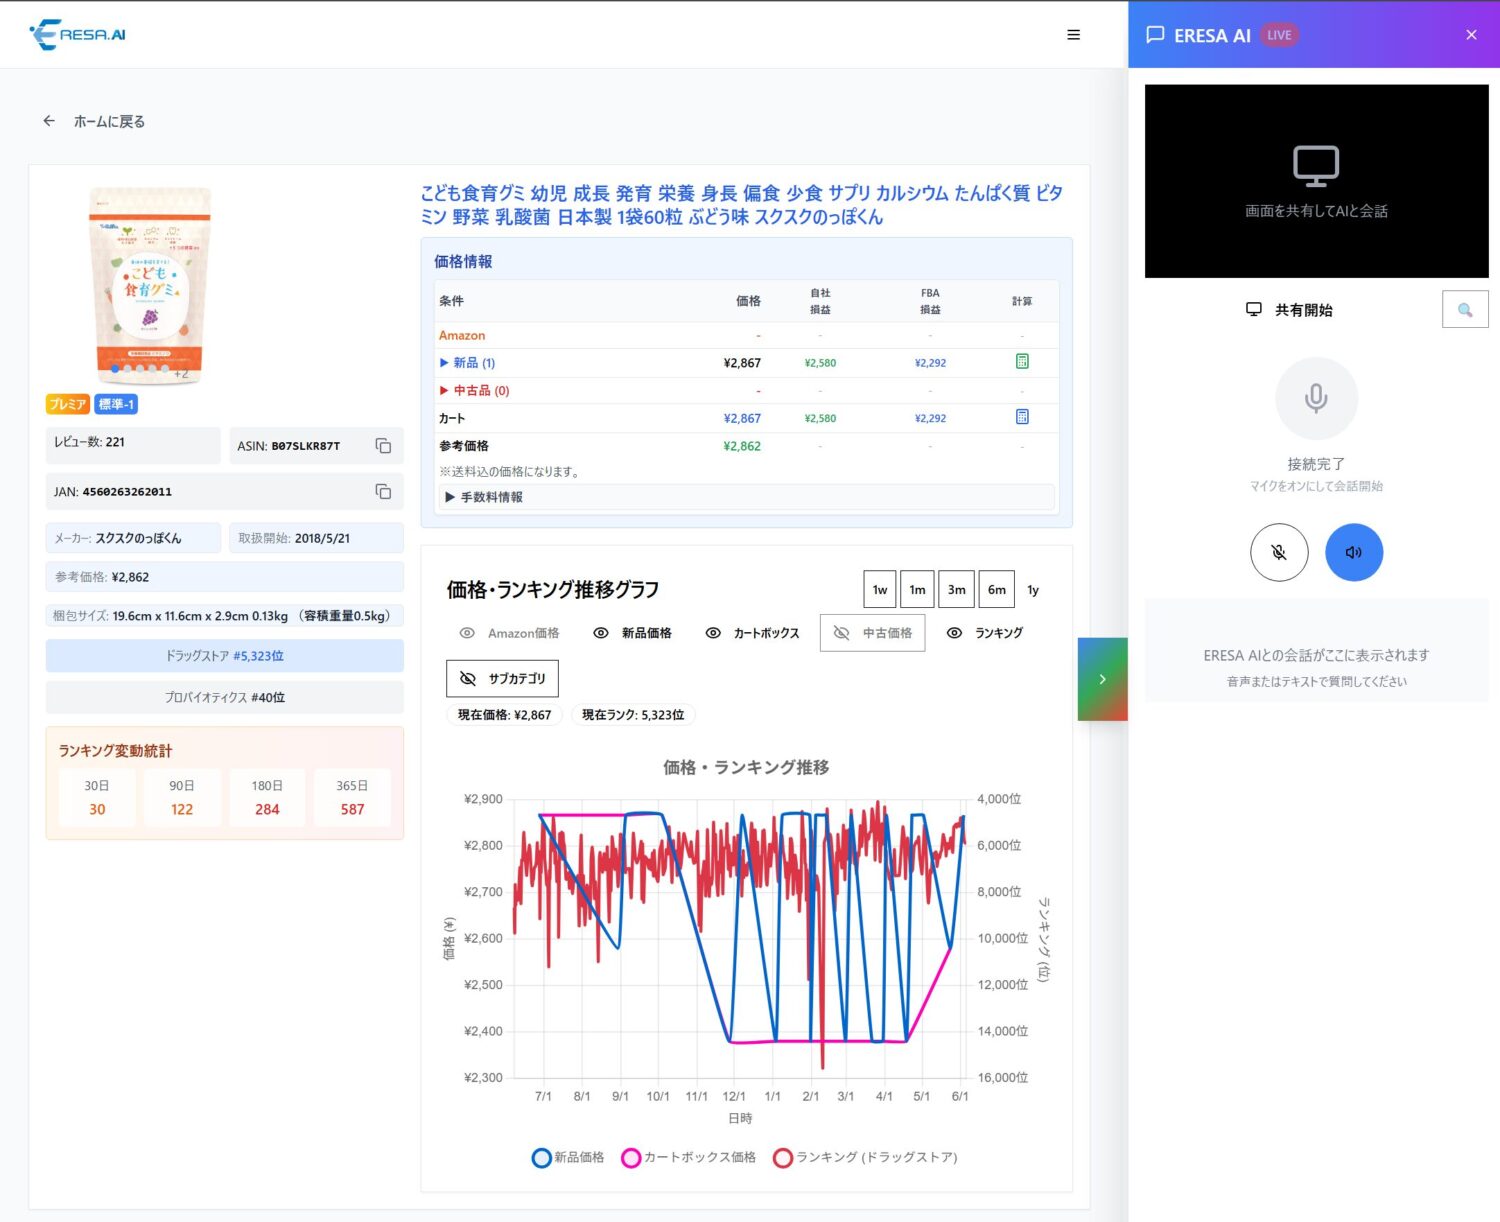Screen dimensions: 1500x1222
Task: Close the ERESA AI panel
Action: [1471, 35]
